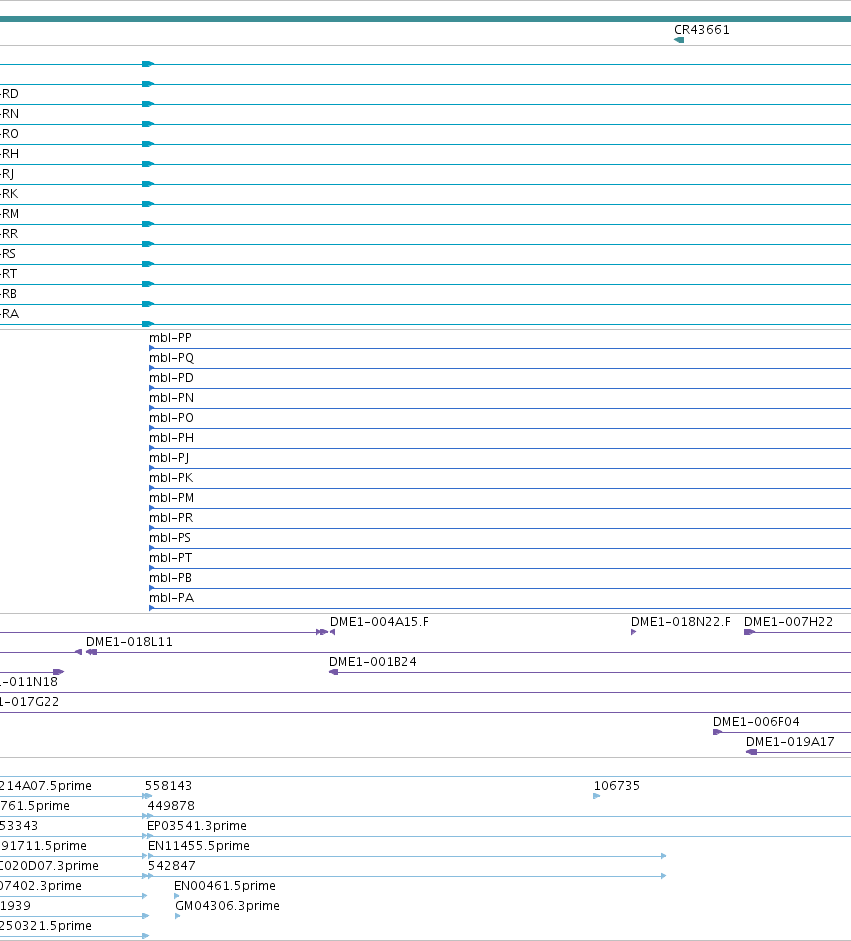Click the DME1-019A17 clone label

click(790, 741)
